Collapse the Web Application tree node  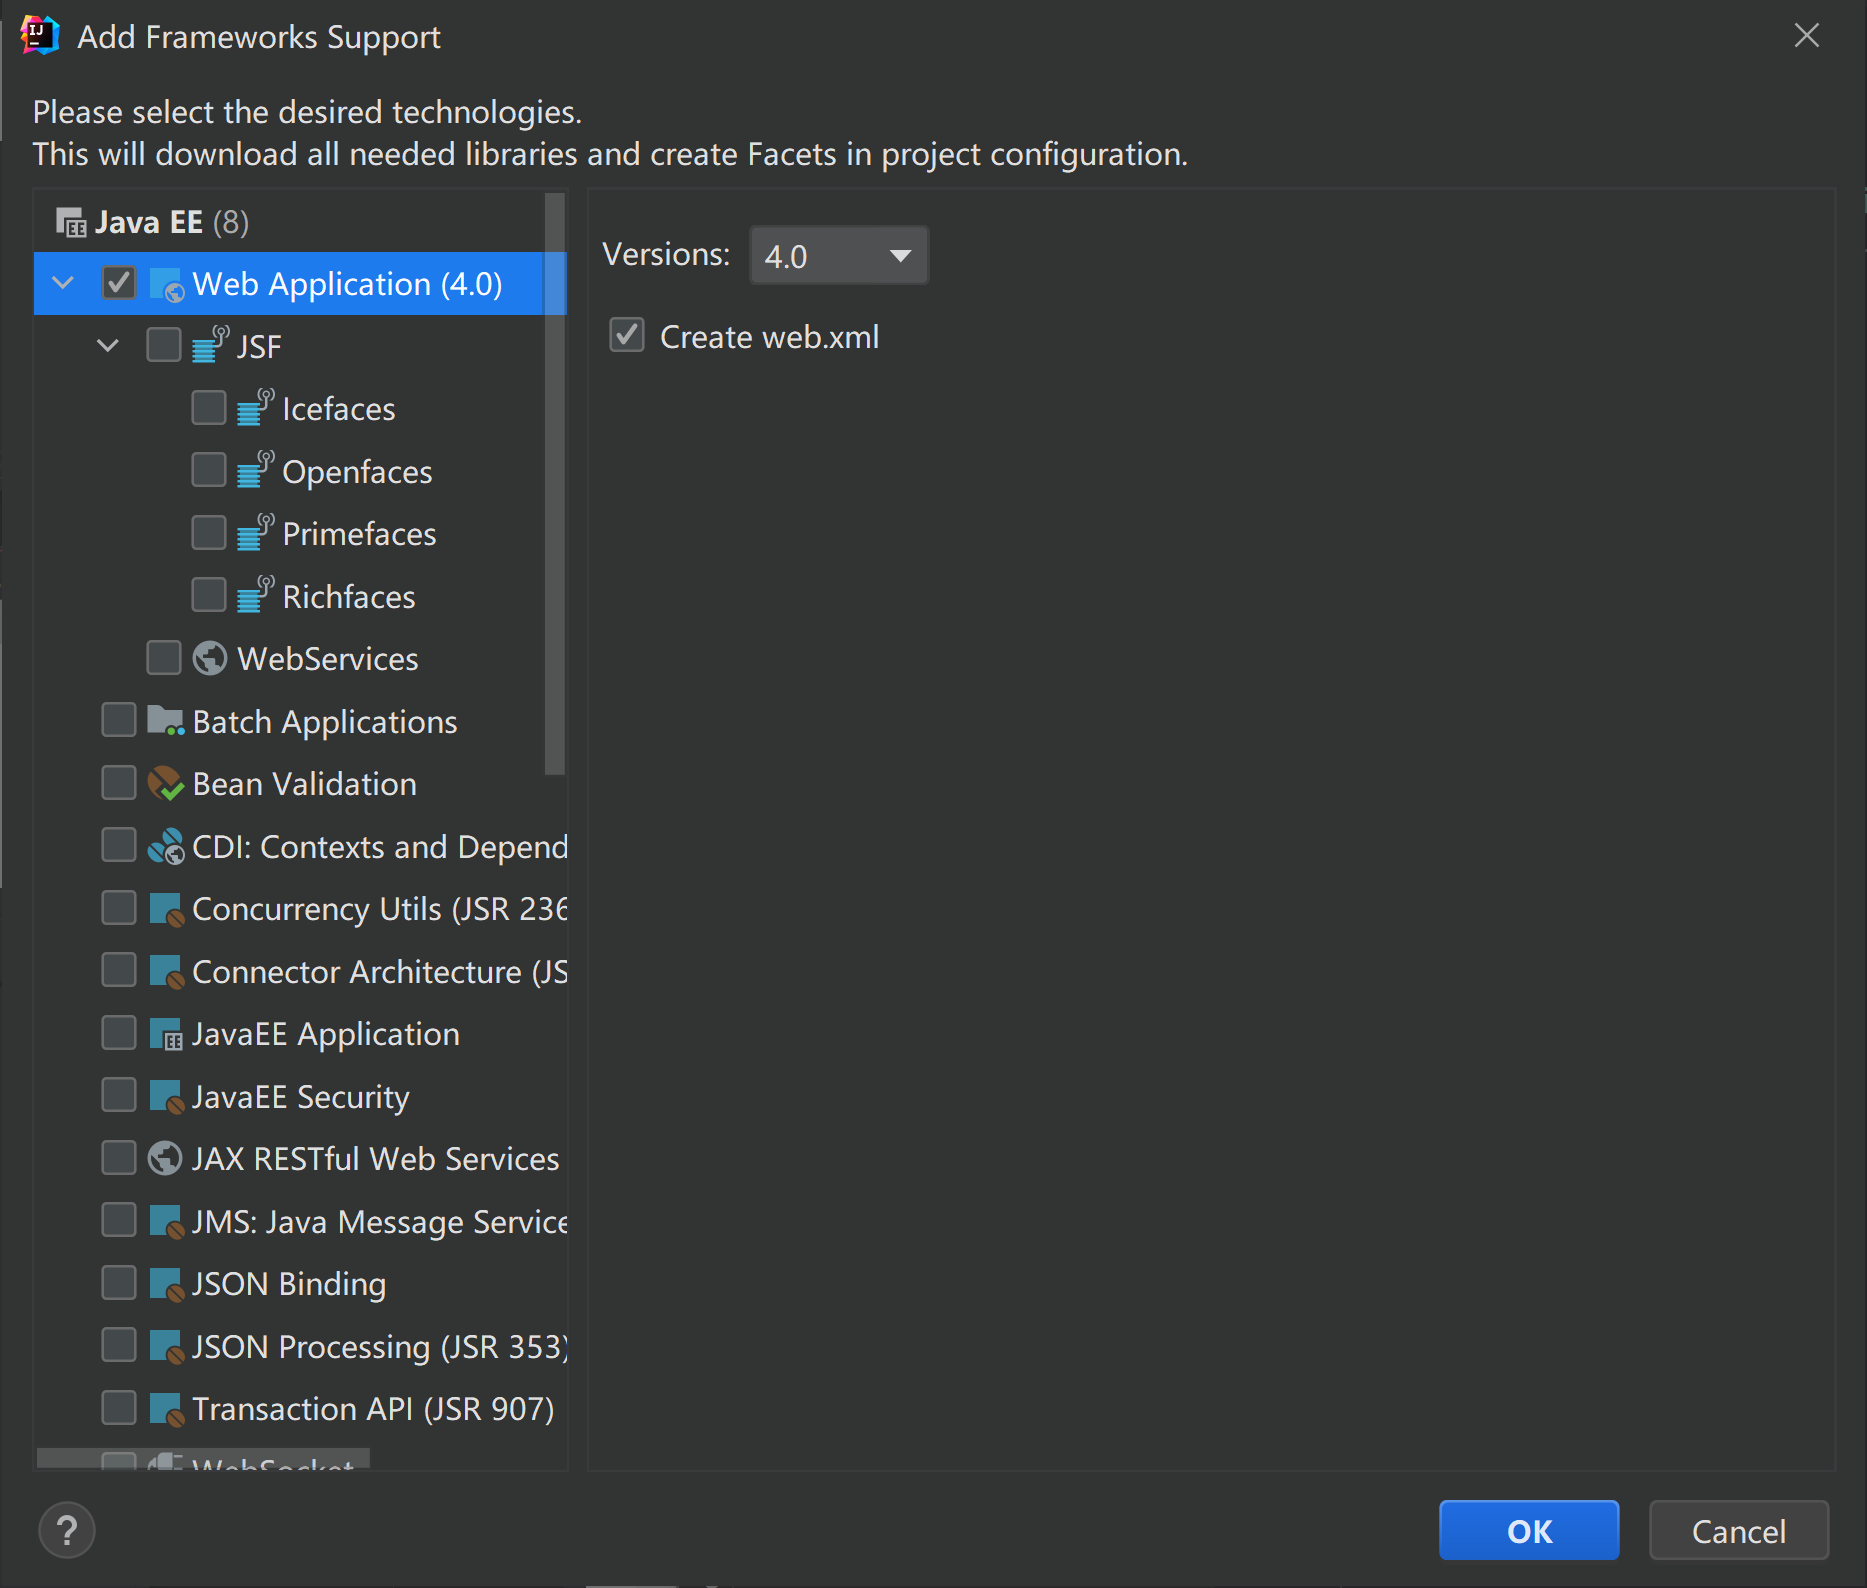point(63,284)
